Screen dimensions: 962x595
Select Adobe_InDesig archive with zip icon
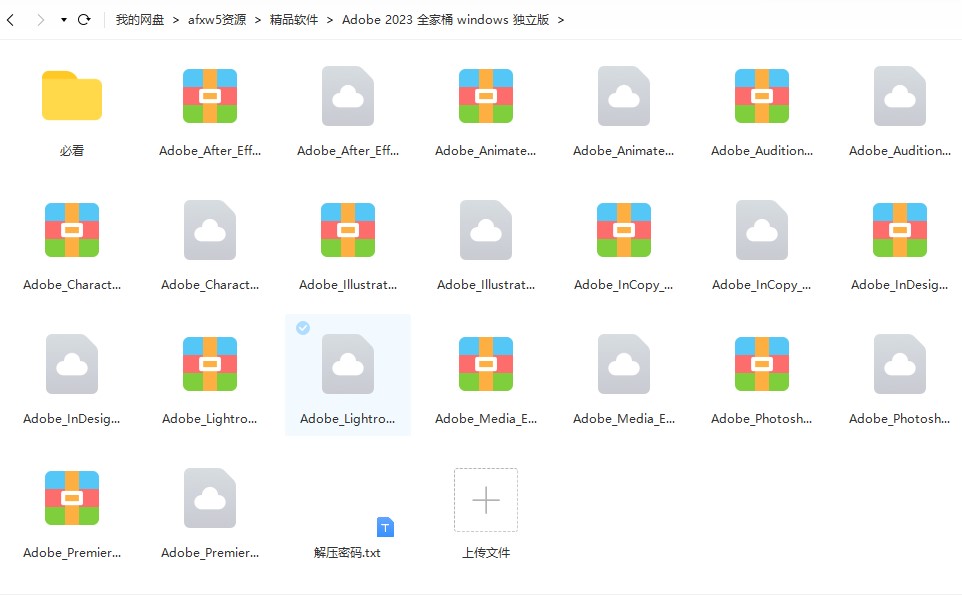click(900, 230)
